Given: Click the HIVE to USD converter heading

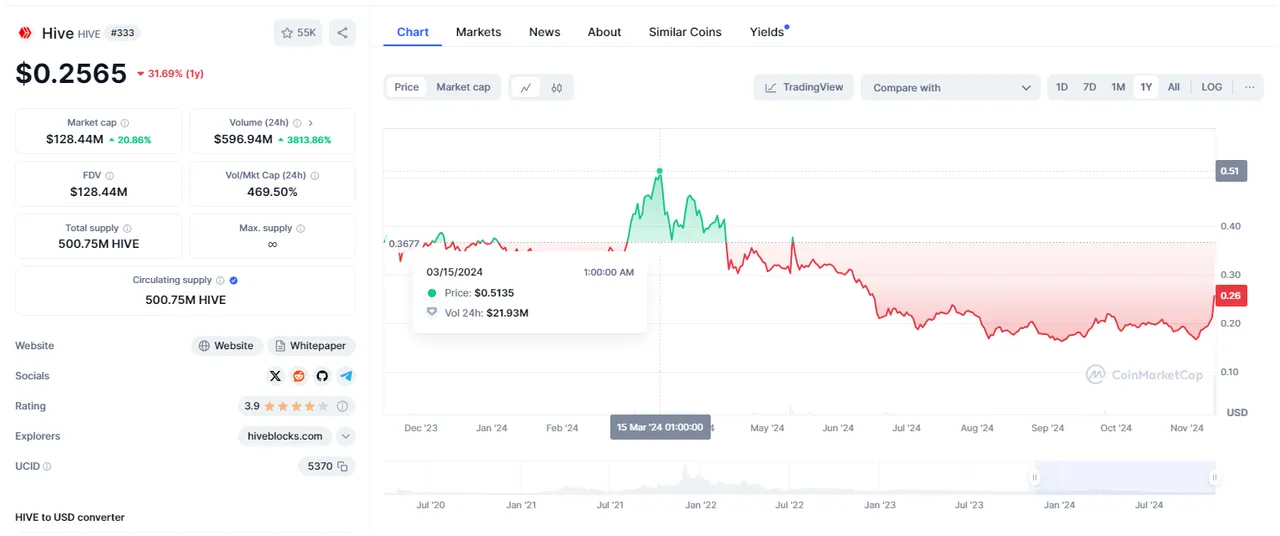Looking at the screenshot, I should (x=70, y=517).
